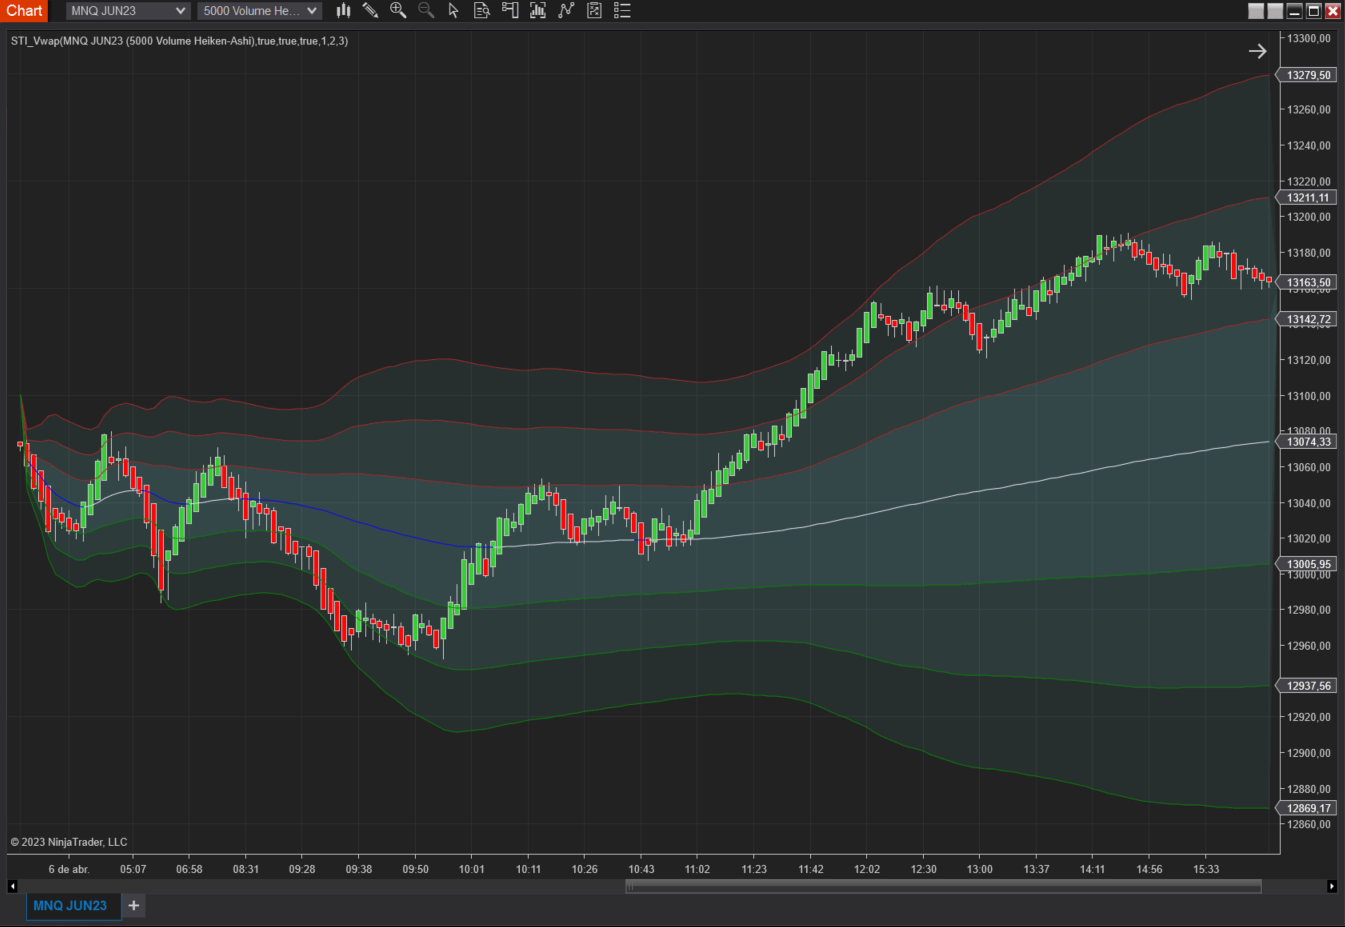
Task: Open the Properties list icon
Action: [622, 10]
